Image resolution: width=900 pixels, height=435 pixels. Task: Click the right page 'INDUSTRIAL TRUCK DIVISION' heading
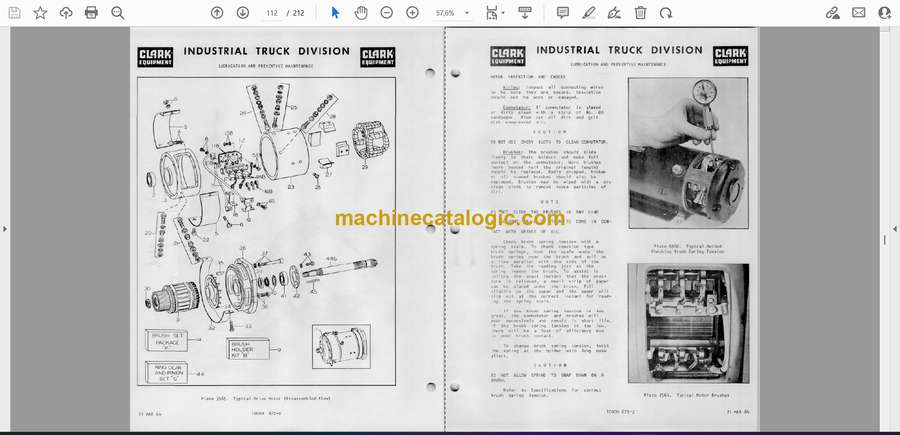pos(619,51)
